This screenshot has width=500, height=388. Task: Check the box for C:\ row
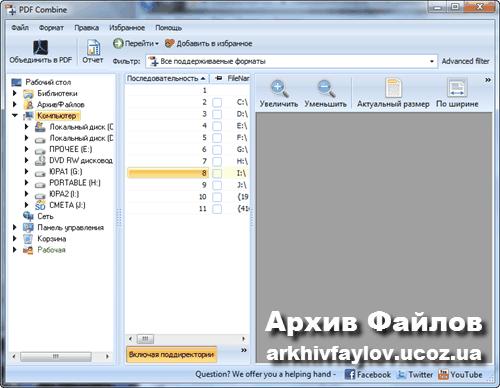(x=217, y=102)
